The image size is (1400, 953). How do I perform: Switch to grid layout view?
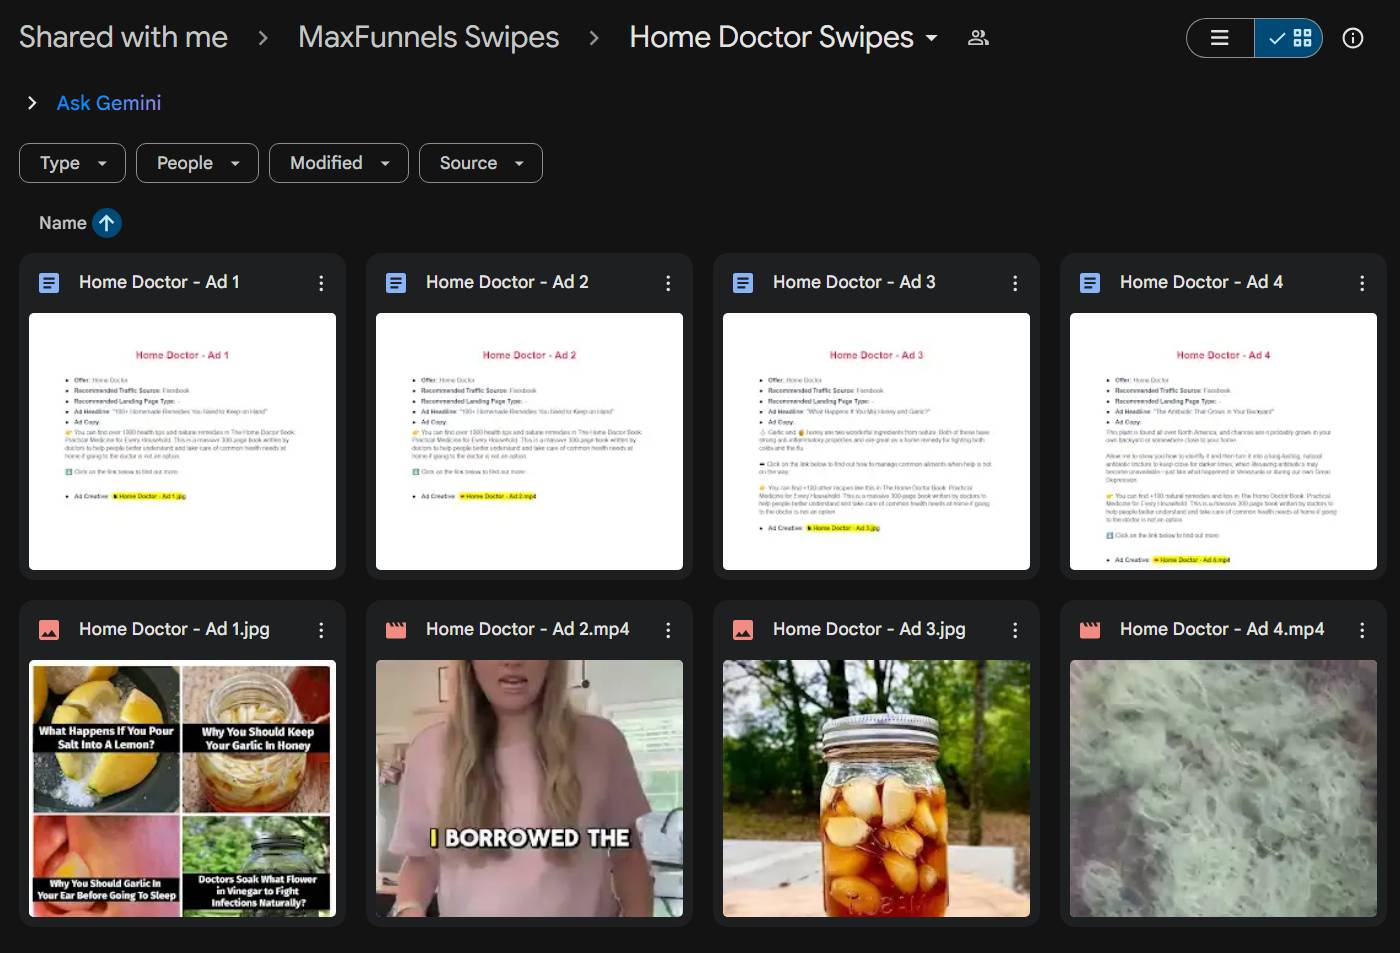click(1290, 38)
